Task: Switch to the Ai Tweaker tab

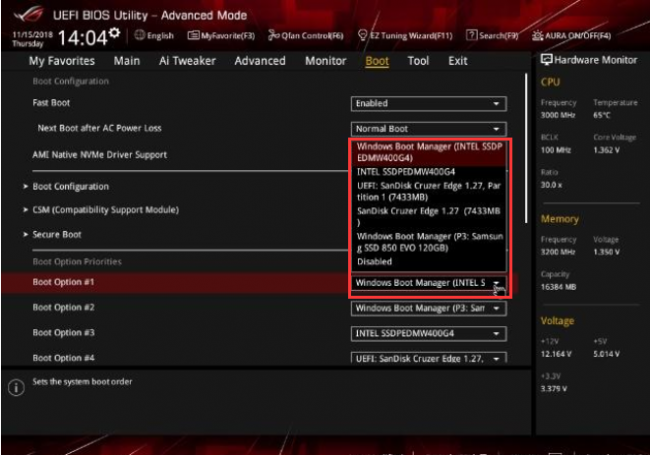Action: click(x=187, y=61)
